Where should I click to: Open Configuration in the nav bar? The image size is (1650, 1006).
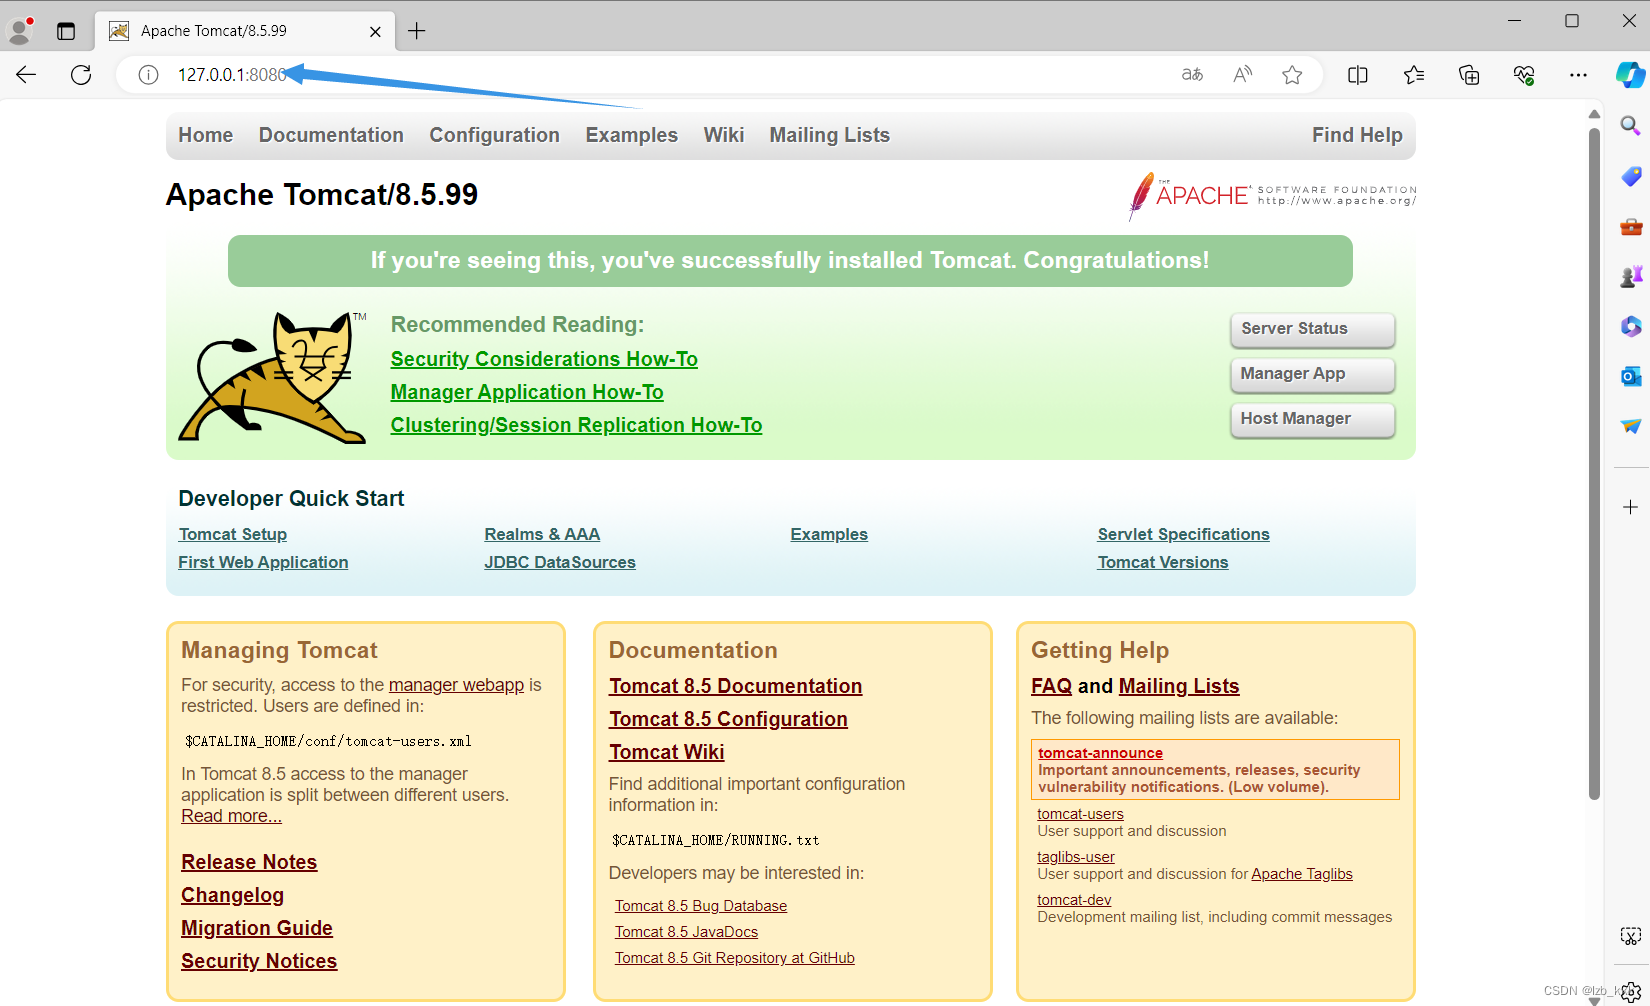tap(494, 135)
